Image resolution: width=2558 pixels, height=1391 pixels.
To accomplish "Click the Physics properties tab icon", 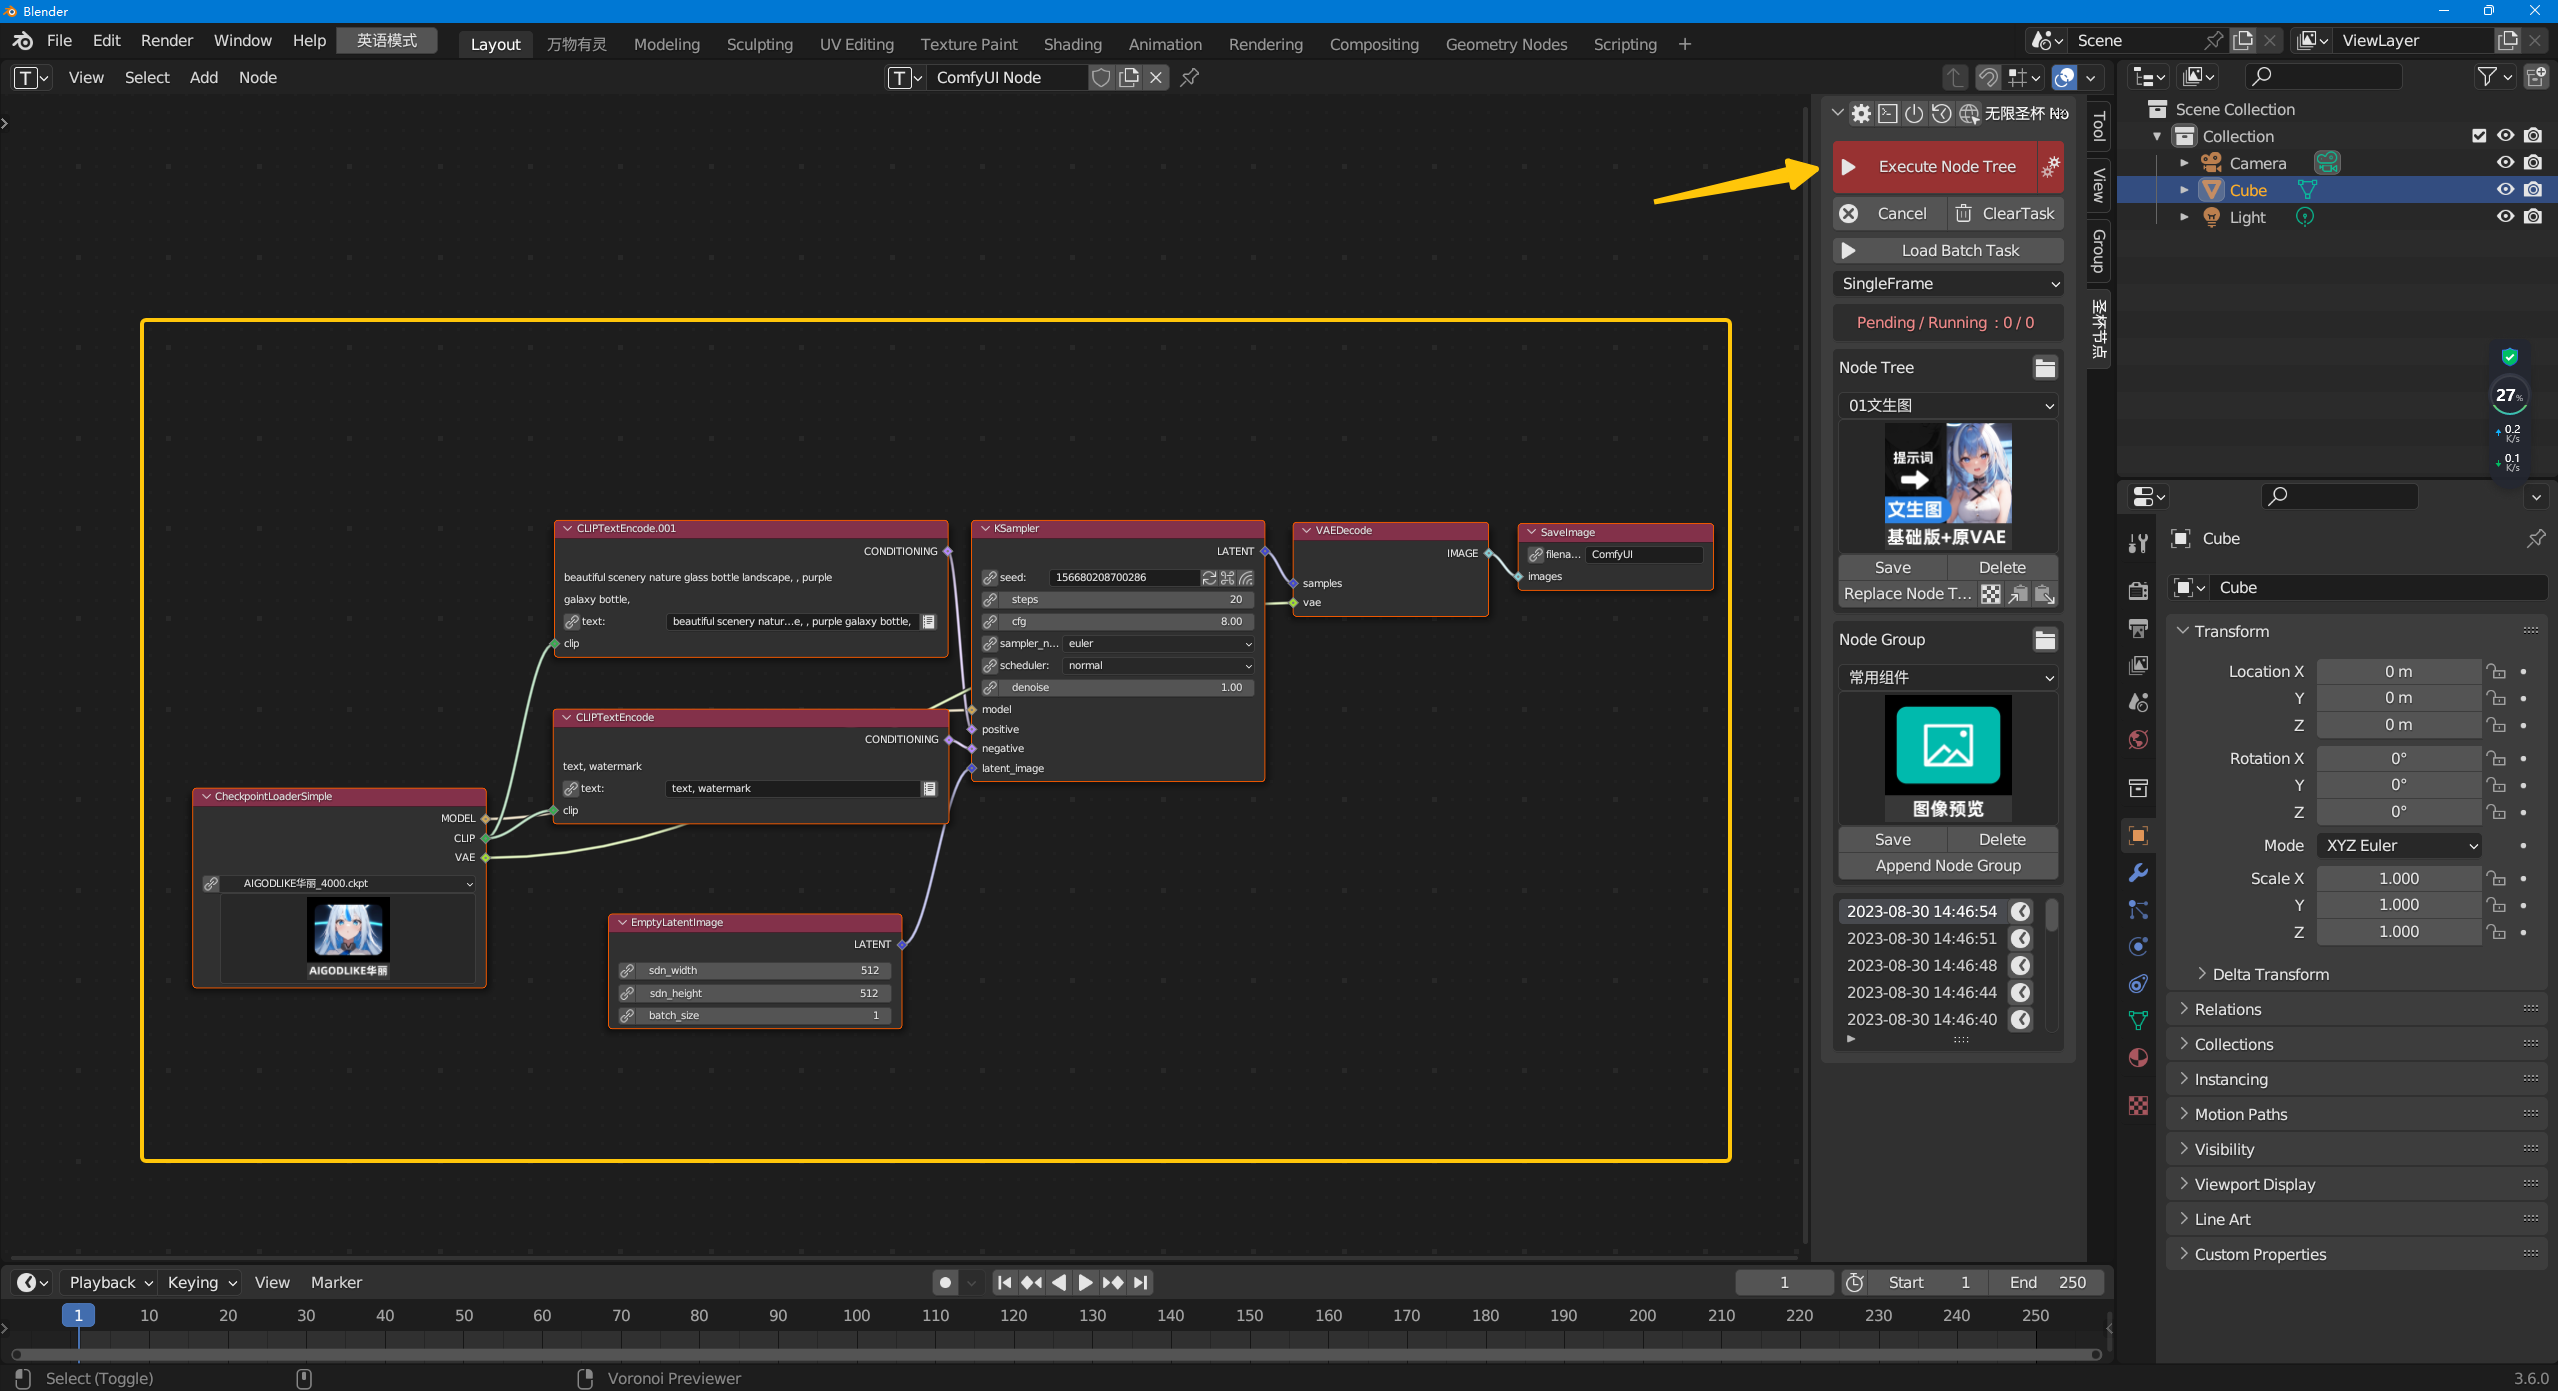I will click(x=2138, y=946).
